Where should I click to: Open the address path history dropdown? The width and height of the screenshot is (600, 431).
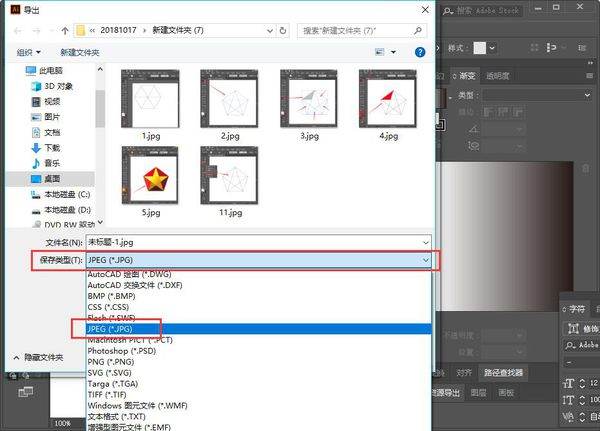(270, 31)
